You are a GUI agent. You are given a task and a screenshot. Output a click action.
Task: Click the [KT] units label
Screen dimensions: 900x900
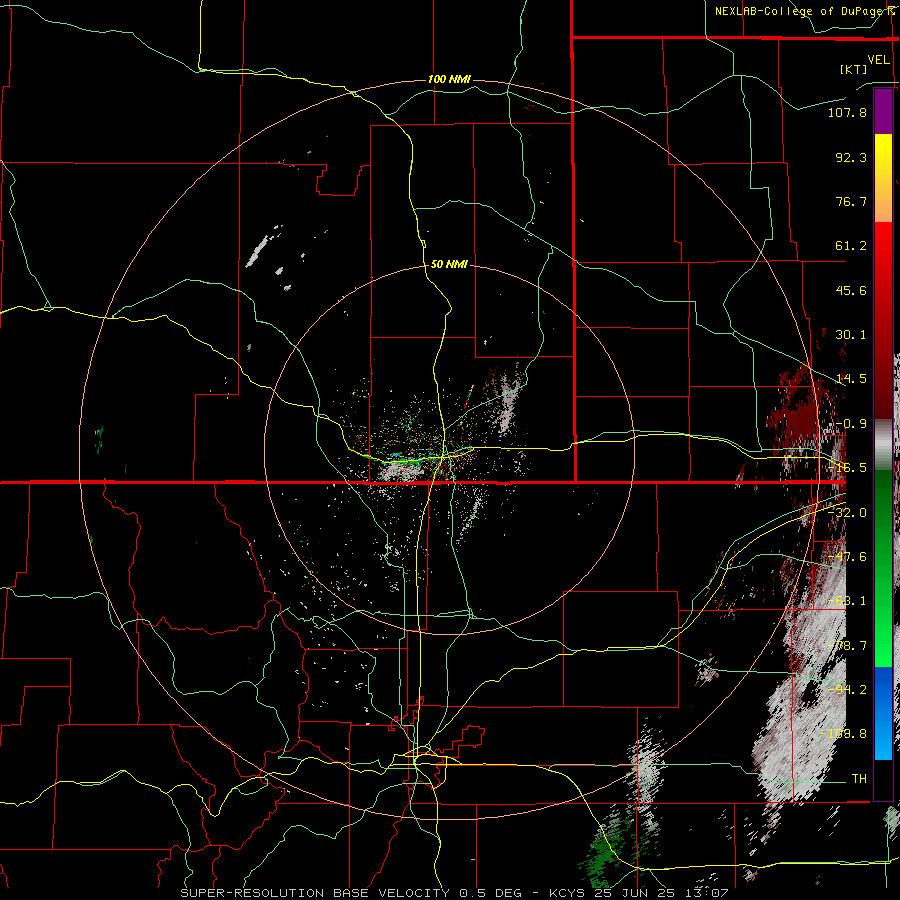[x=853, y=69]
